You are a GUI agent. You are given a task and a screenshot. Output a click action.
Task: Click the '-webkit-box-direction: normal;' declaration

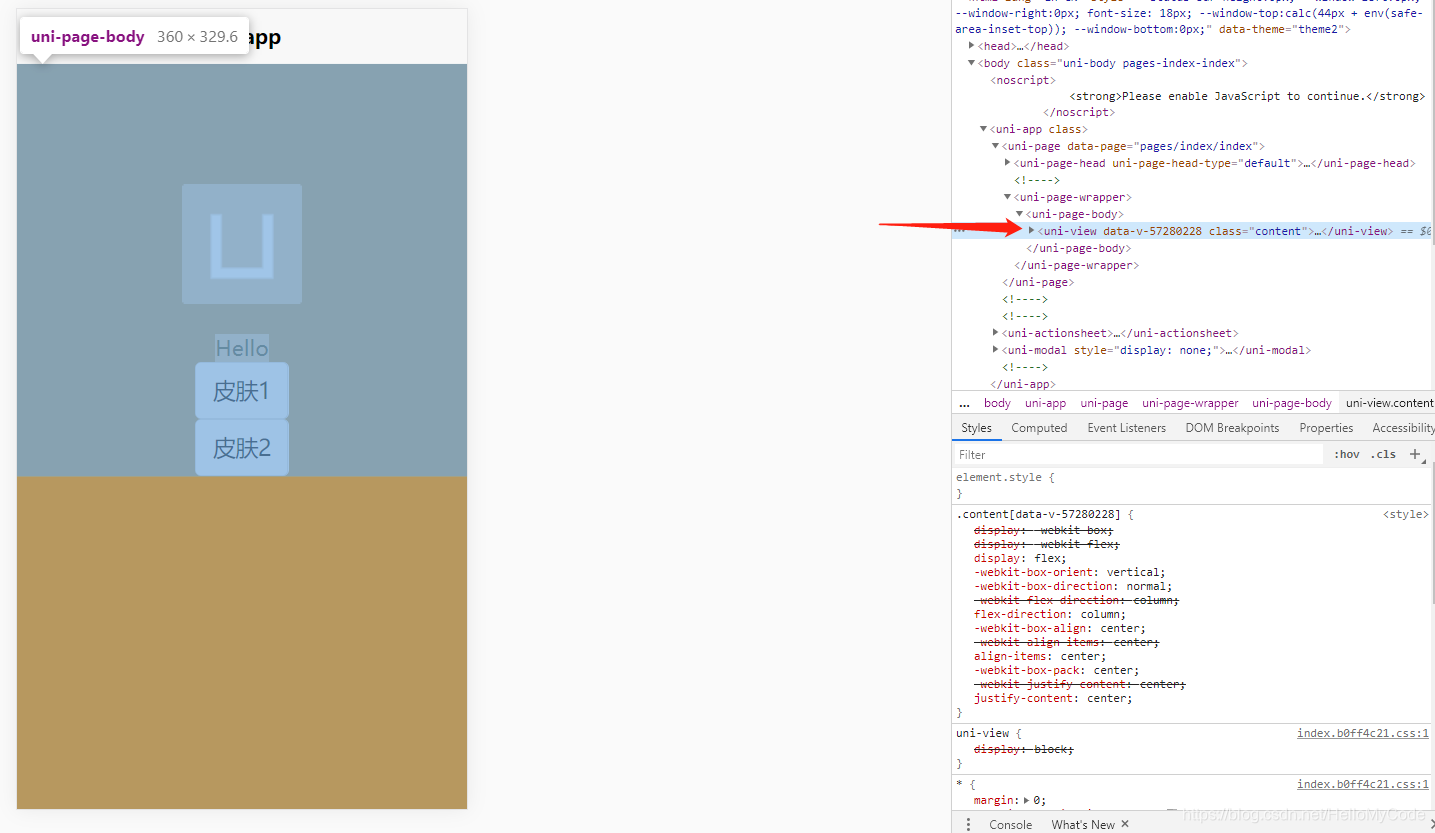(x=1073, y=586)
